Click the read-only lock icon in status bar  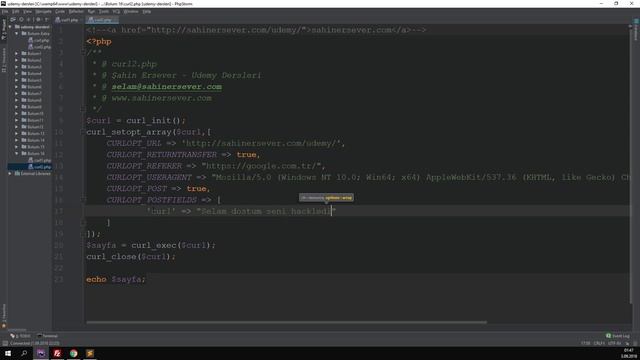[627, 343]
